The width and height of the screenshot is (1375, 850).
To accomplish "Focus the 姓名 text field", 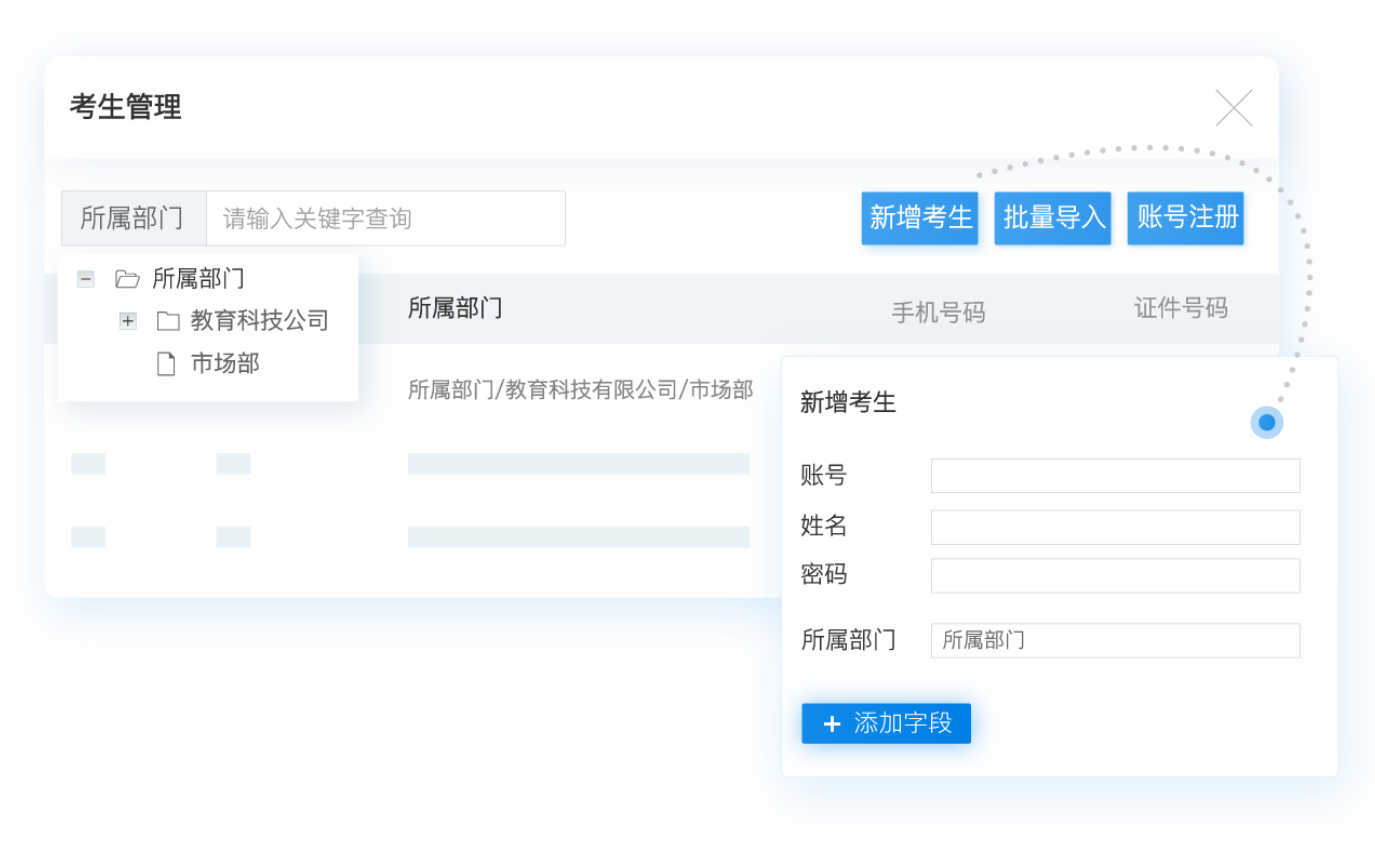I will [x=1115, y=527].
